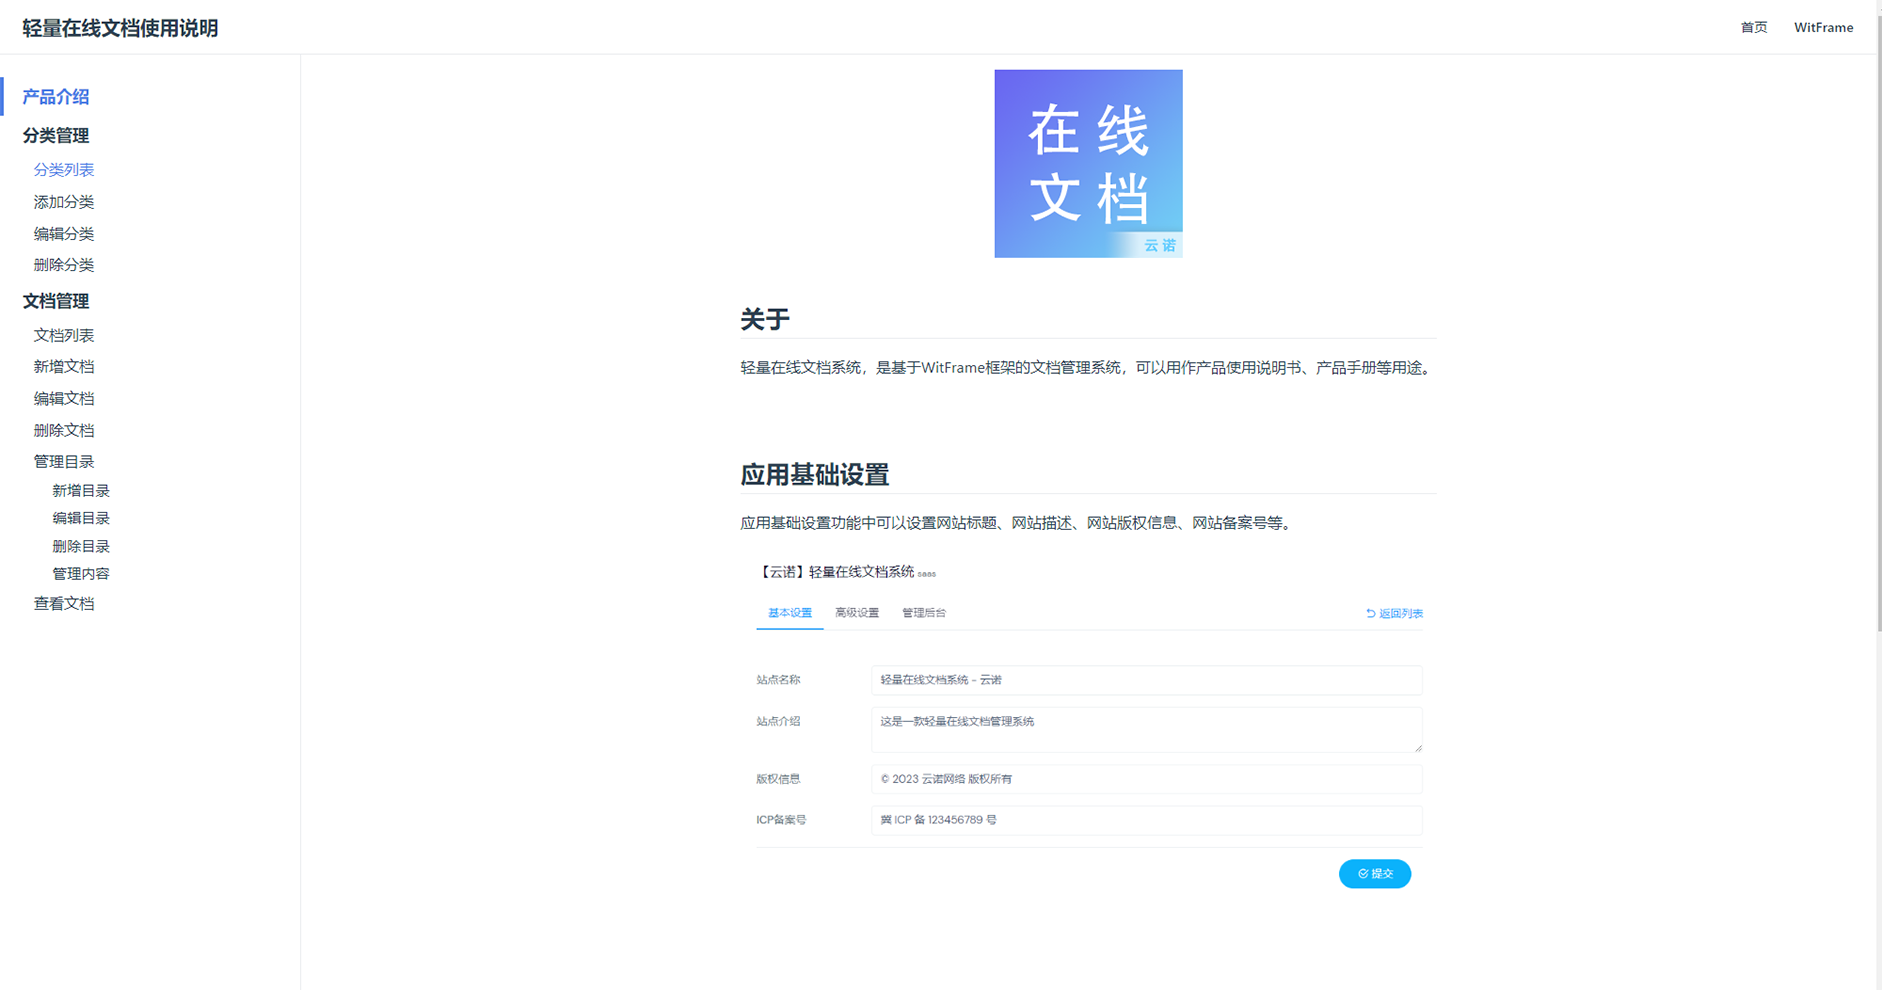Select the 基本设置 tab
Viewport: 1882px width, 990px height.
click(x=789, y=612)
